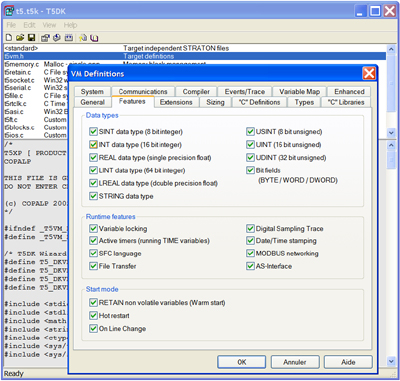Image resolution: width=400 pixels, height=381 pixels.
Task: Open the Compiler tab
Action: click(x=196, y=91)
